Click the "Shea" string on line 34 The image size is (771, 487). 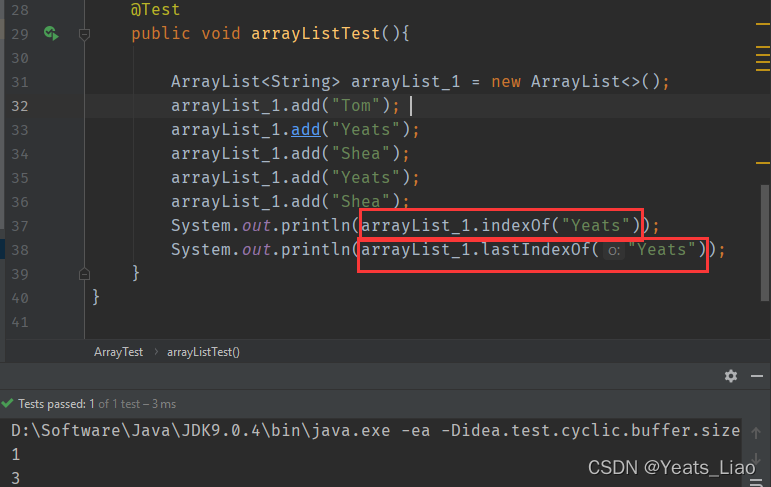click(x=361, y=153)
